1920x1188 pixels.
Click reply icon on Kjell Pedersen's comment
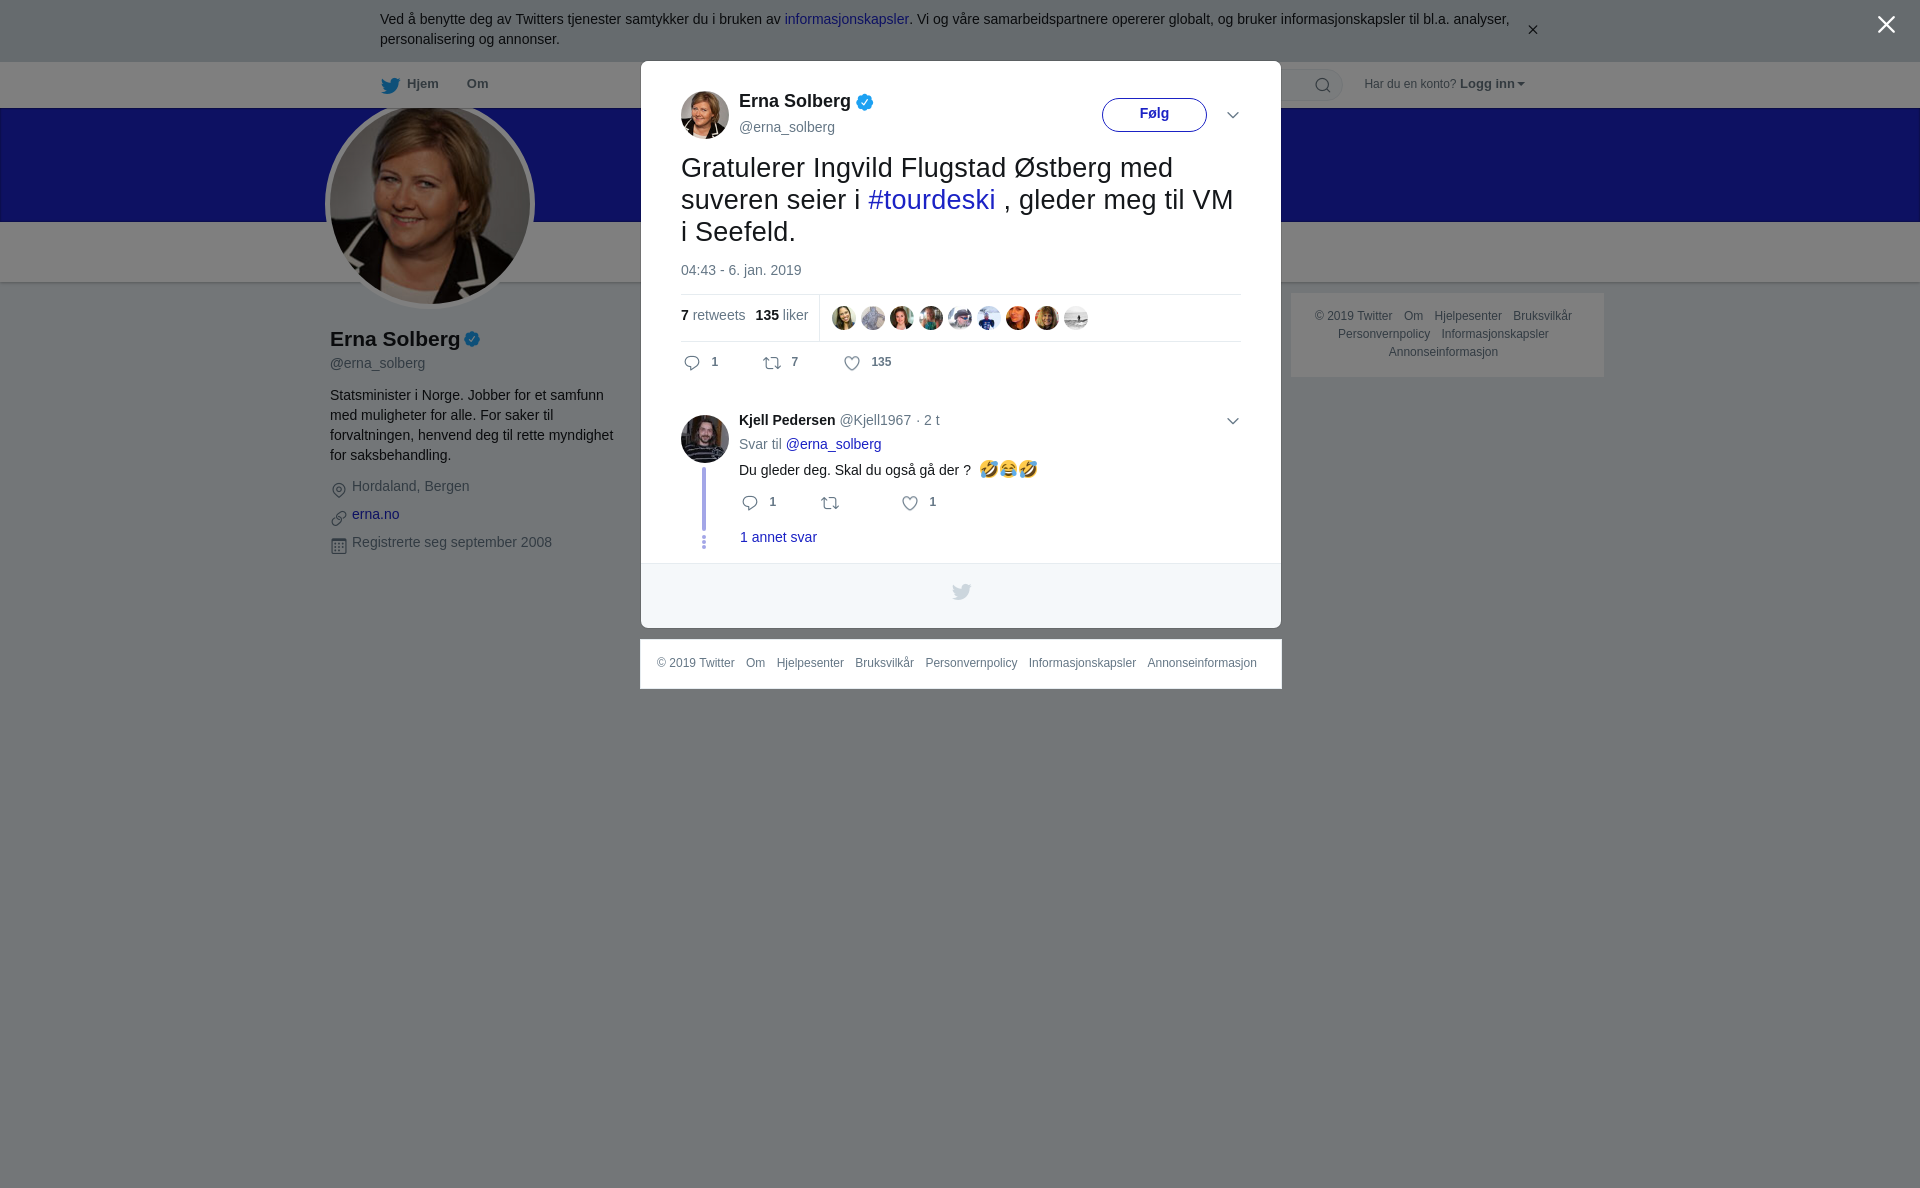coord(750,503)
